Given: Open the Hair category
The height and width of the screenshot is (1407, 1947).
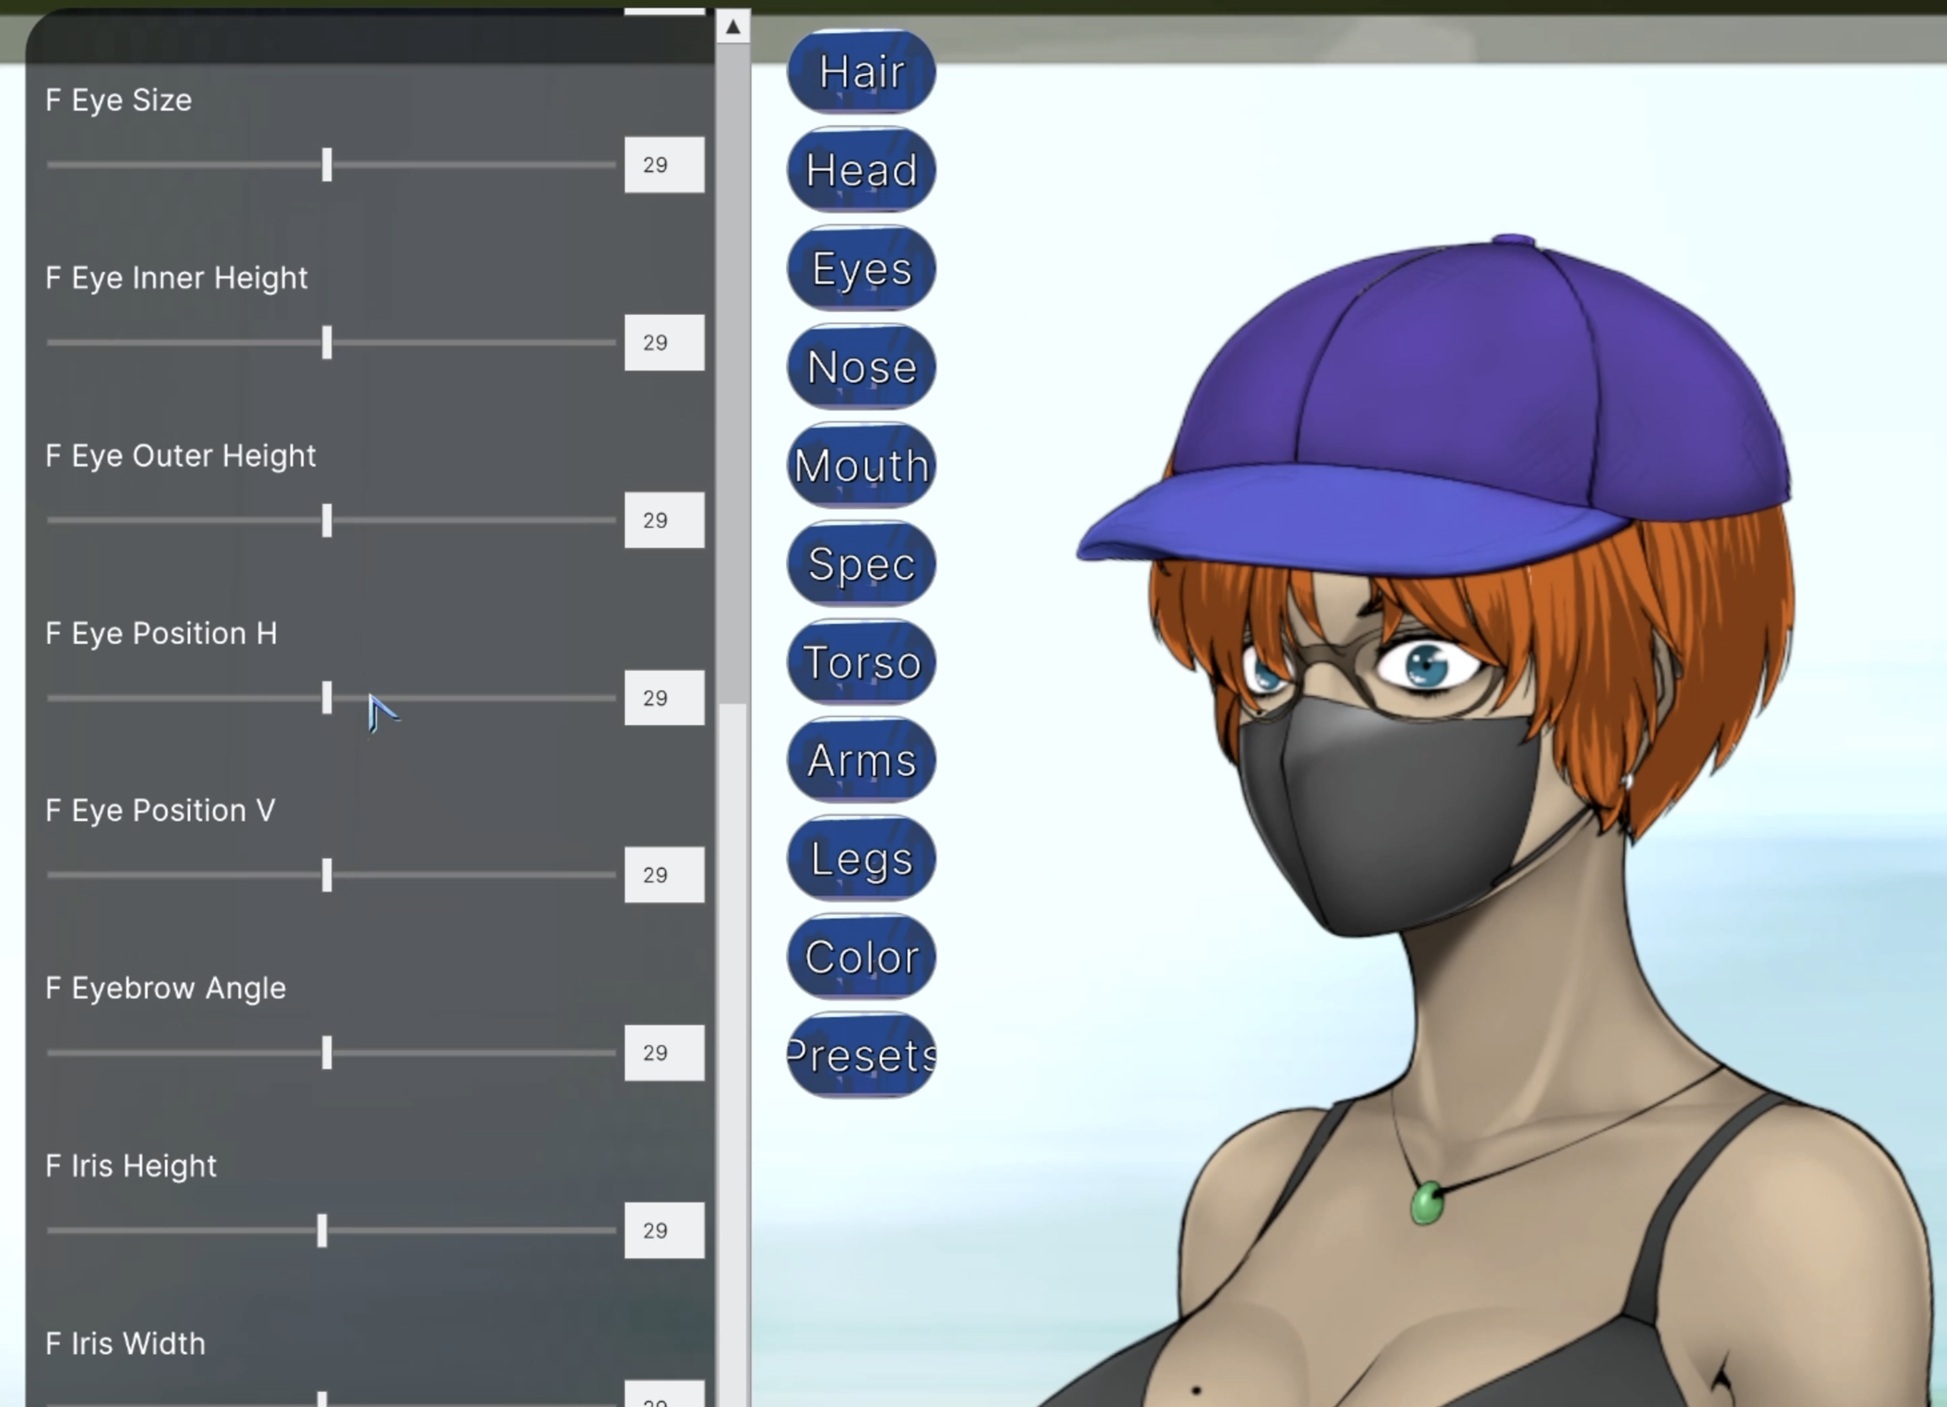Looking at the screenshot, I should (x=861, y=71).
